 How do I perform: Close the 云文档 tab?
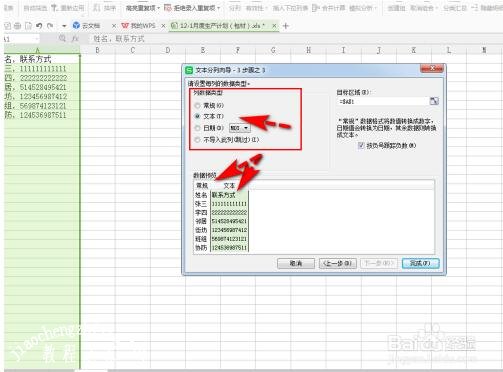tap(114, 26)
